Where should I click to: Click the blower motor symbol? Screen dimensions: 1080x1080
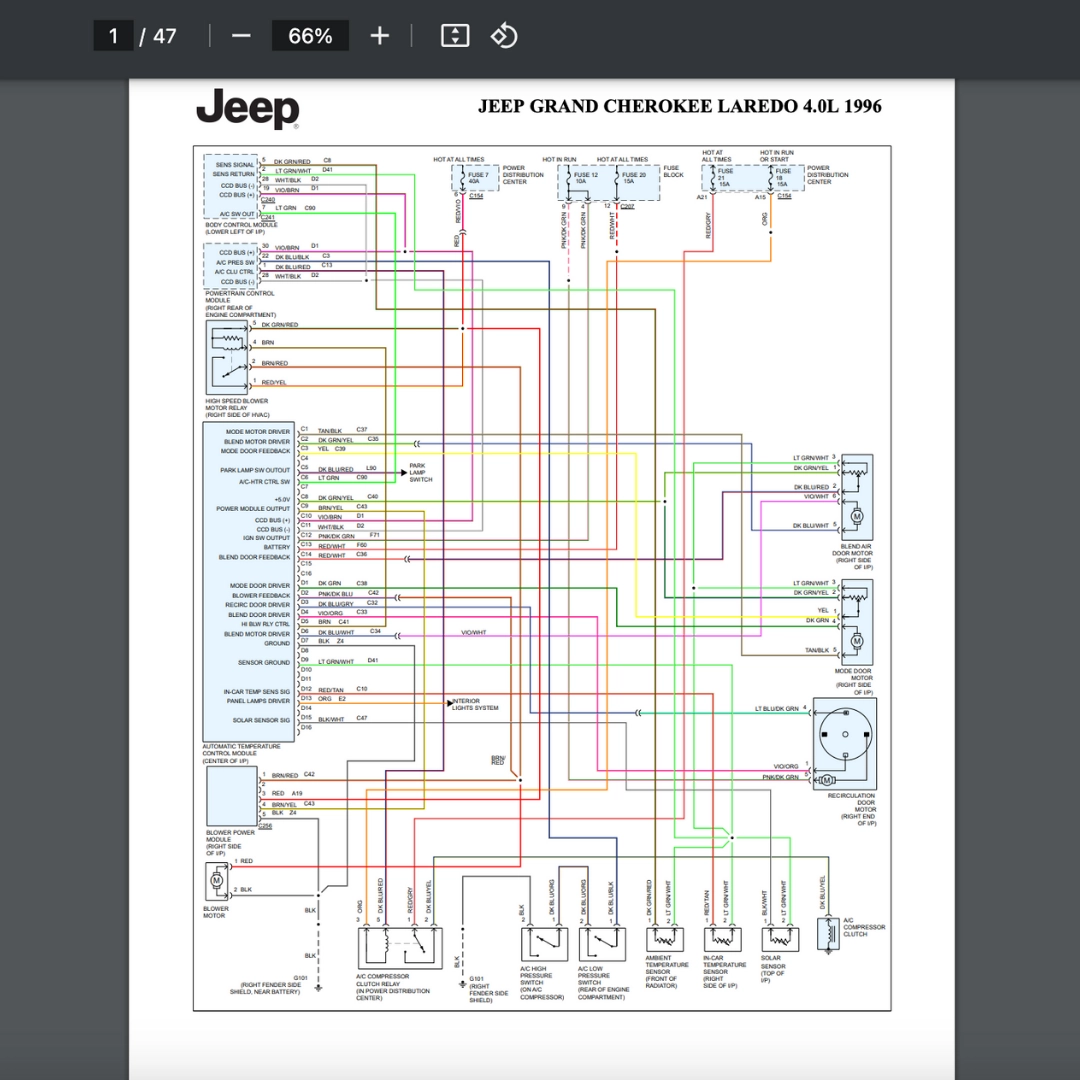point(217,881)
